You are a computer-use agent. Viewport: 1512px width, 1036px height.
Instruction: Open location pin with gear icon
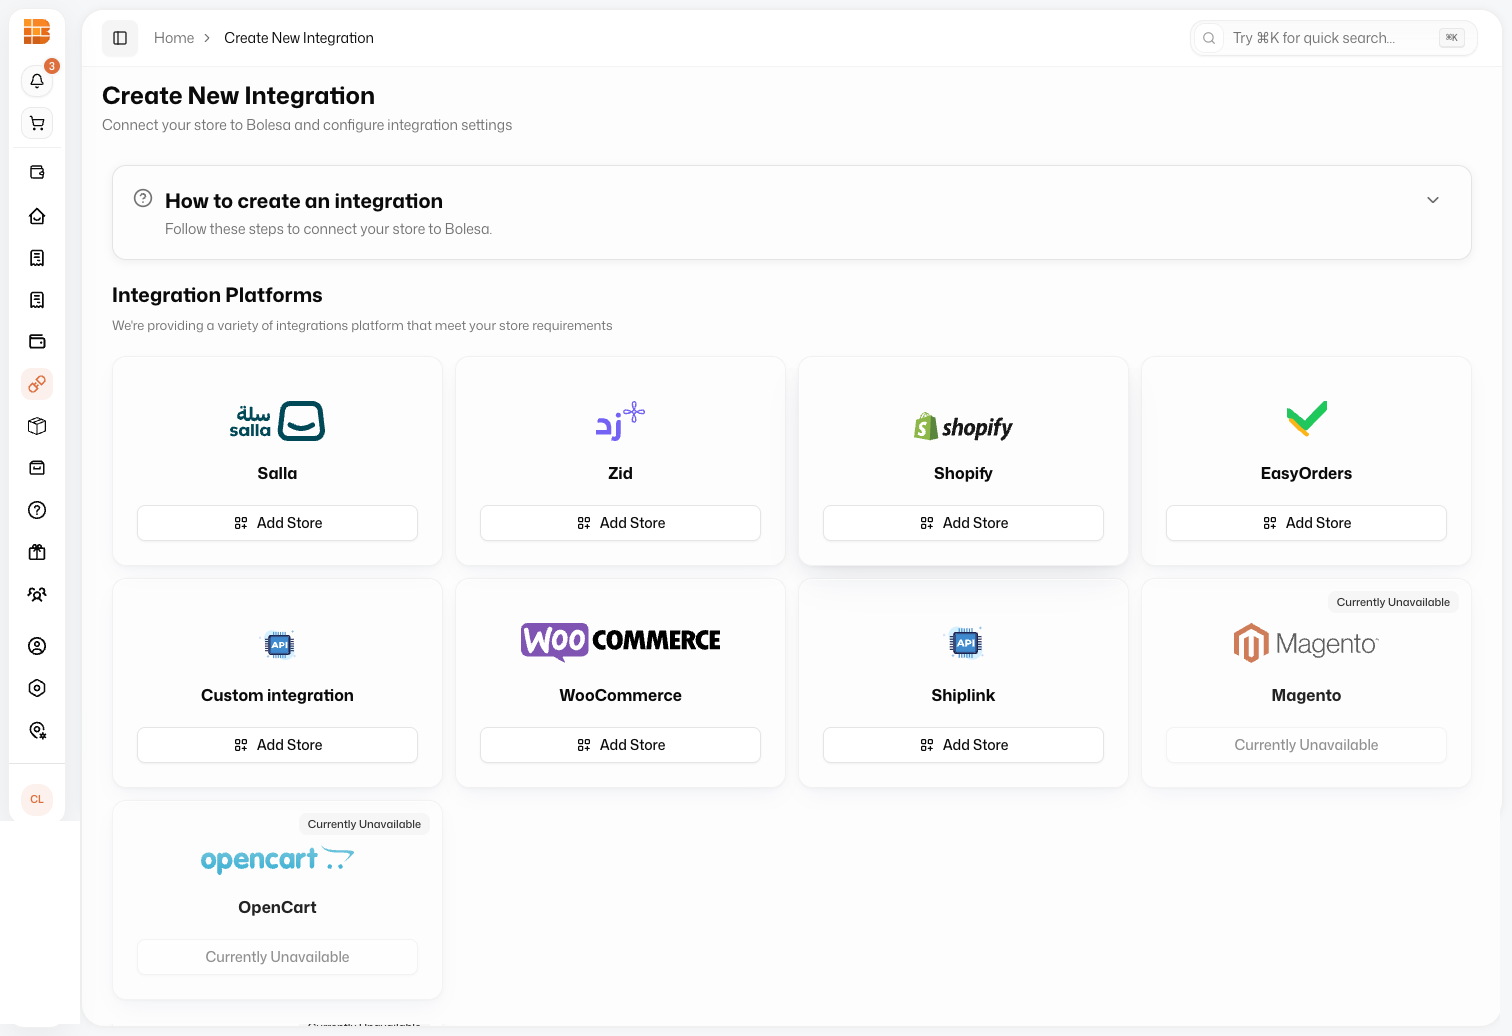click(37, 730)
